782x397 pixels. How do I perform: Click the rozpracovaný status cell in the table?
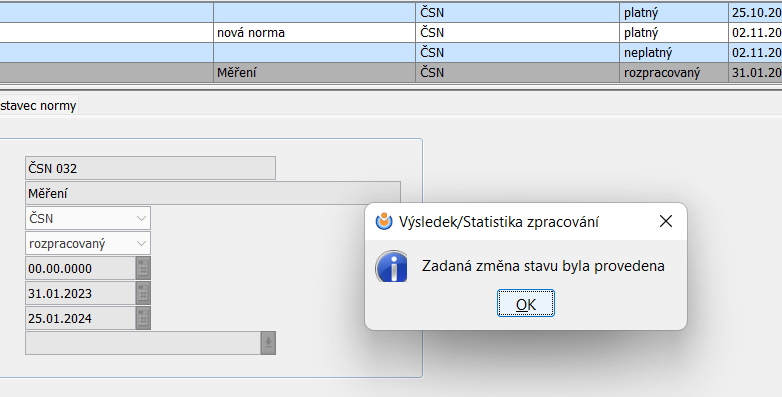674,72
